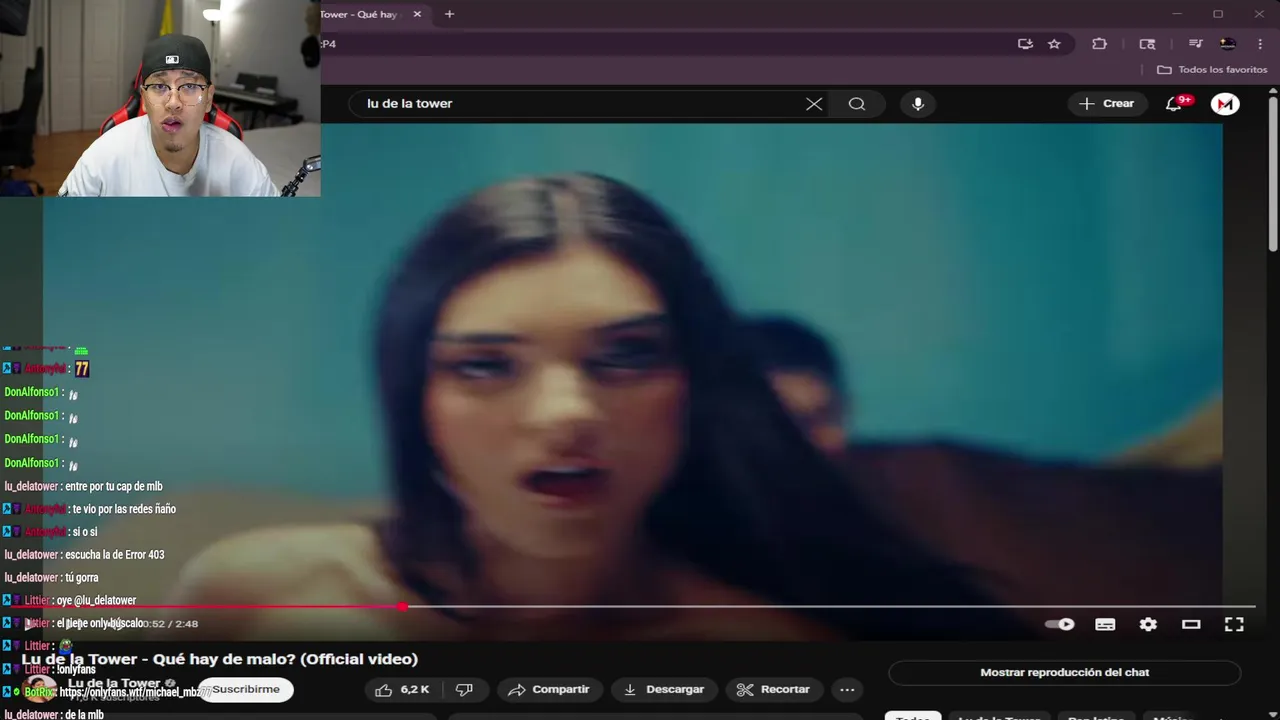The height and width of the screenshot is (720, 1280).
Task: Click the install app icon in address bar
Action: 1025,44
